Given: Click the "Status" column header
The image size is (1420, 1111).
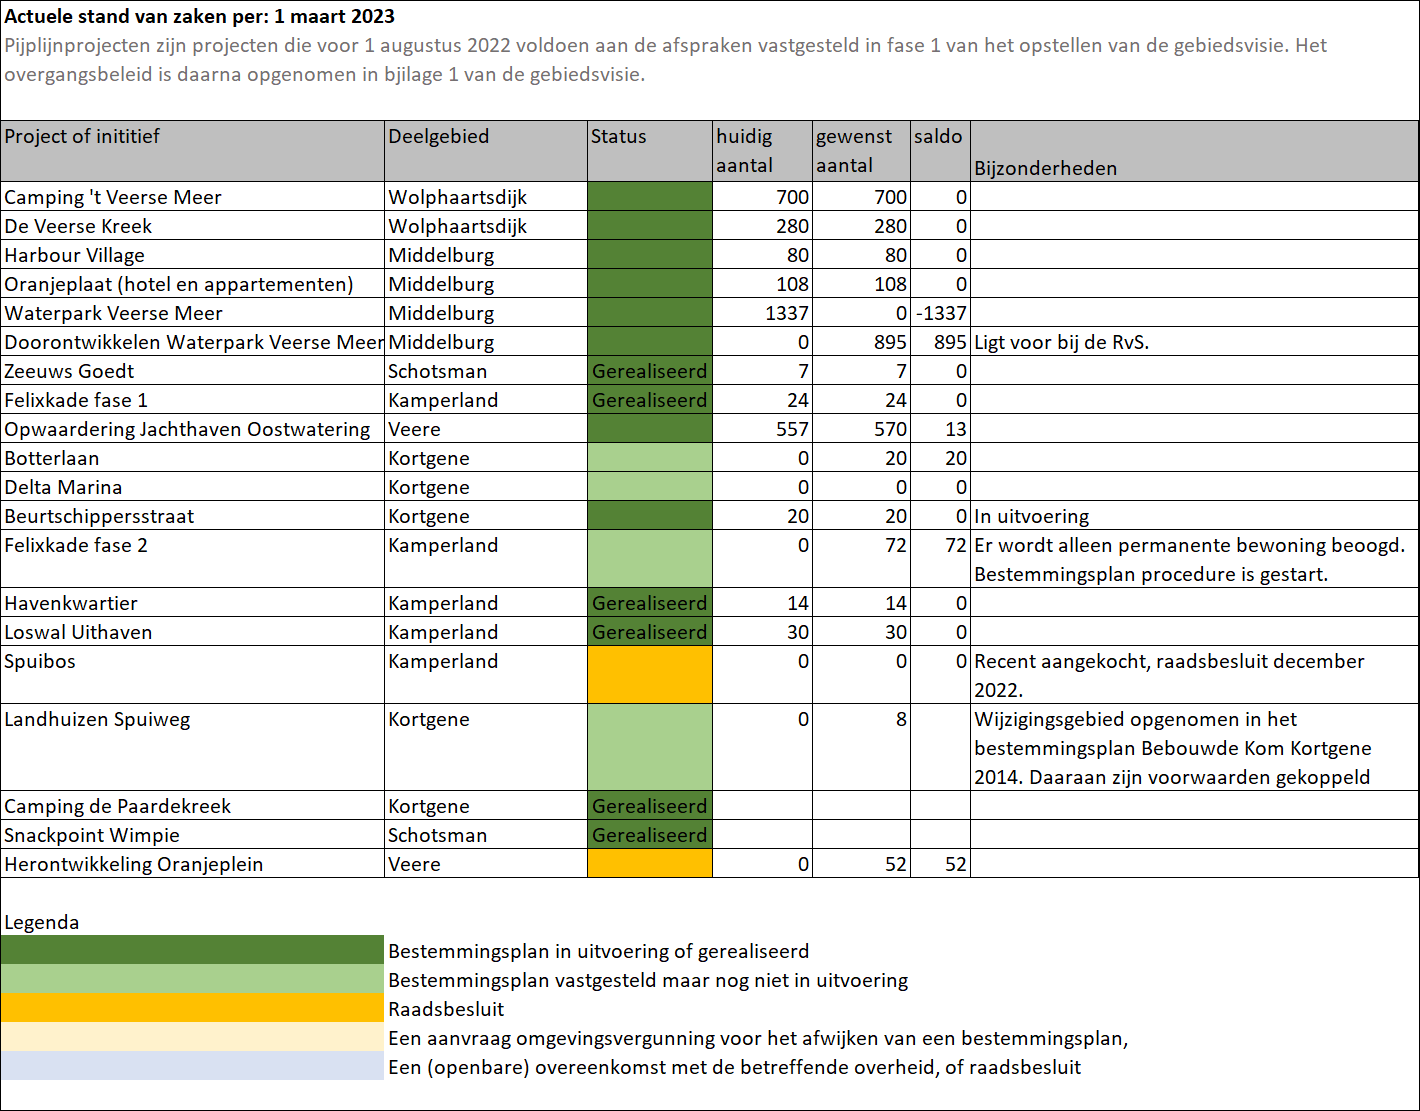Looking at the screenshot, I should 618,137.
